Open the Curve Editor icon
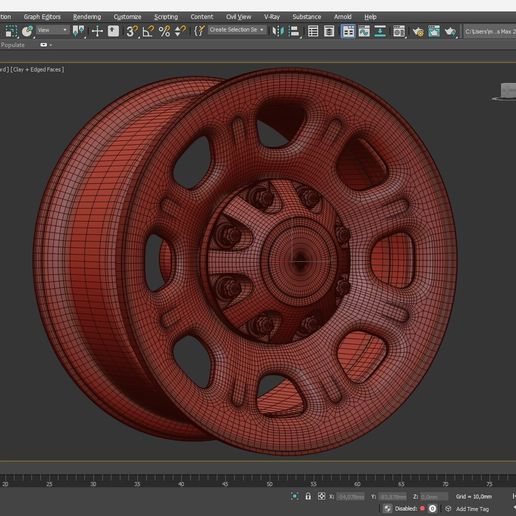This screenshot has width=516, height=516. click(364, 31)
